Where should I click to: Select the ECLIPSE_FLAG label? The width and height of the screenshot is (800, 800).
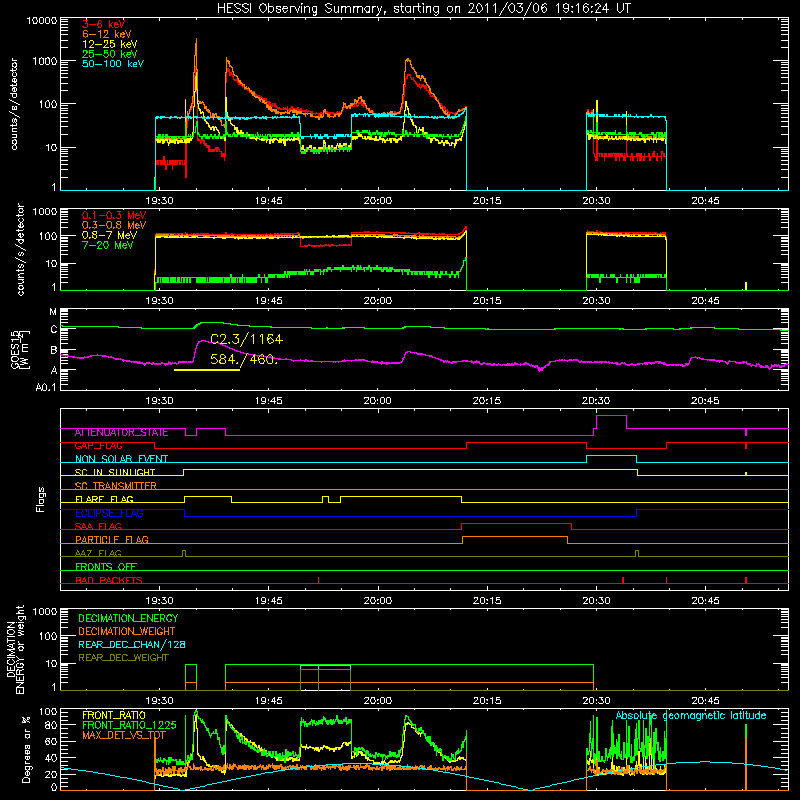point(109,513)
